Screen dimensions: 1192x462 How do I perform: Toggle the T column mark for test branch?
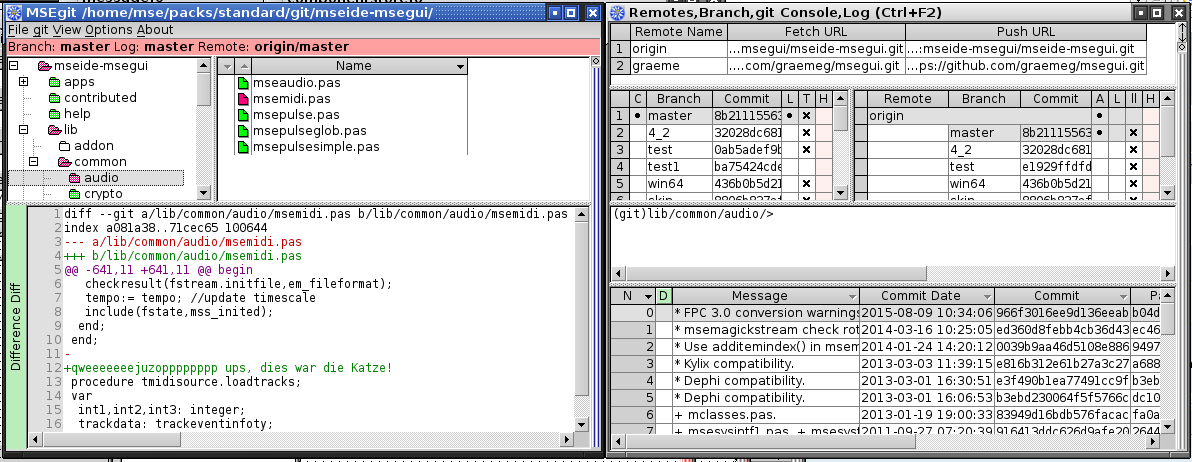click(806, 150)
